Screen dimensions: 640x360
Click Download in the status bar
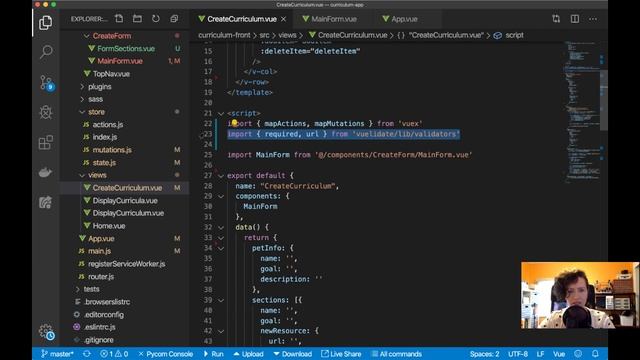pyautogui.click(x=293, y=354)
